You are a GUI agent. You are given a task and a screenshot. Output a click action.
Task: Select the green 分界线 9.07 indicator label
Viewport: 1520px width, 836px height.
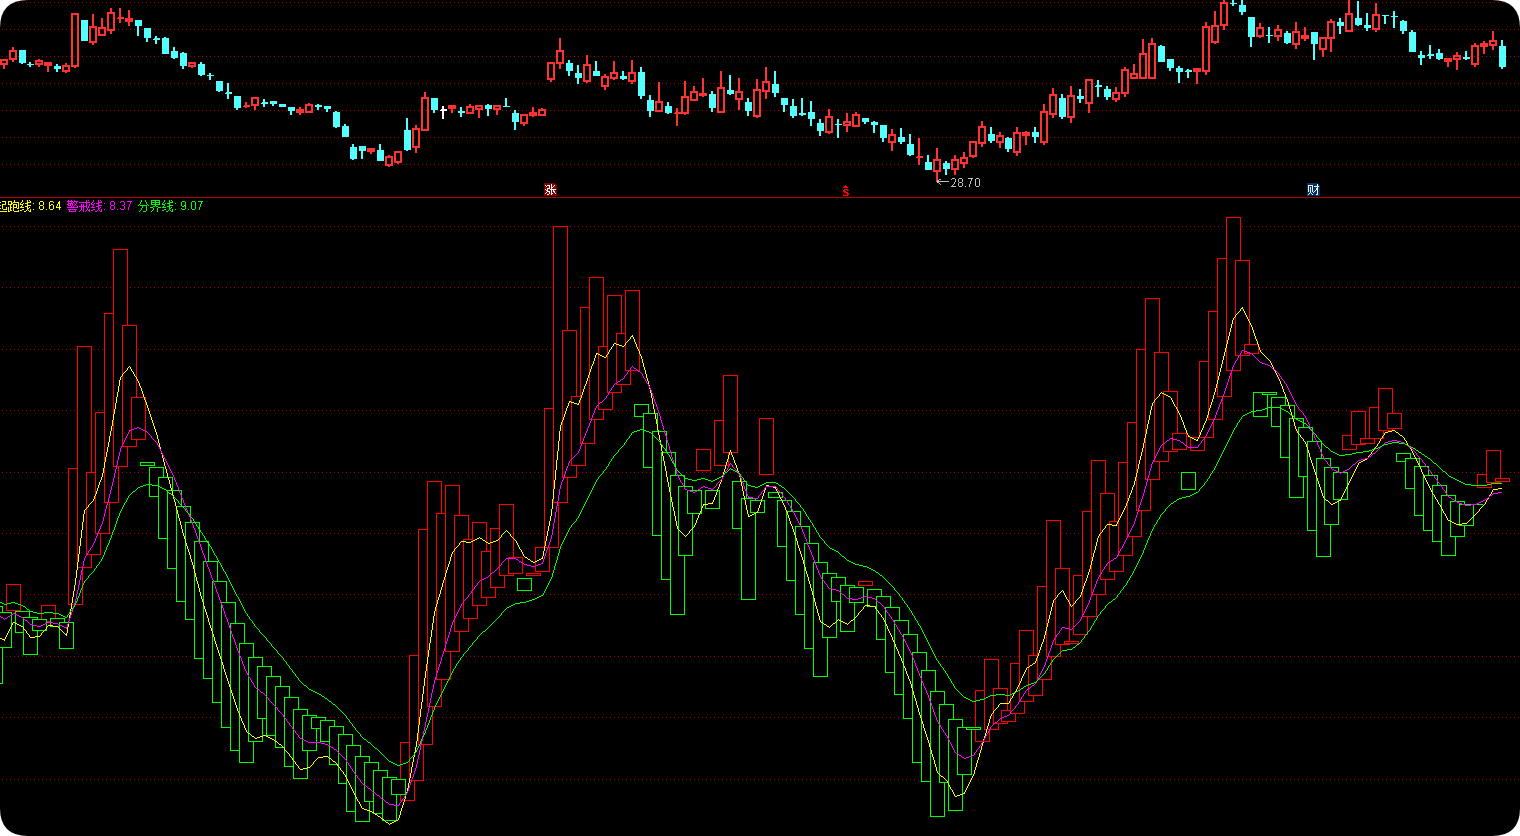[x=171, y=206]
